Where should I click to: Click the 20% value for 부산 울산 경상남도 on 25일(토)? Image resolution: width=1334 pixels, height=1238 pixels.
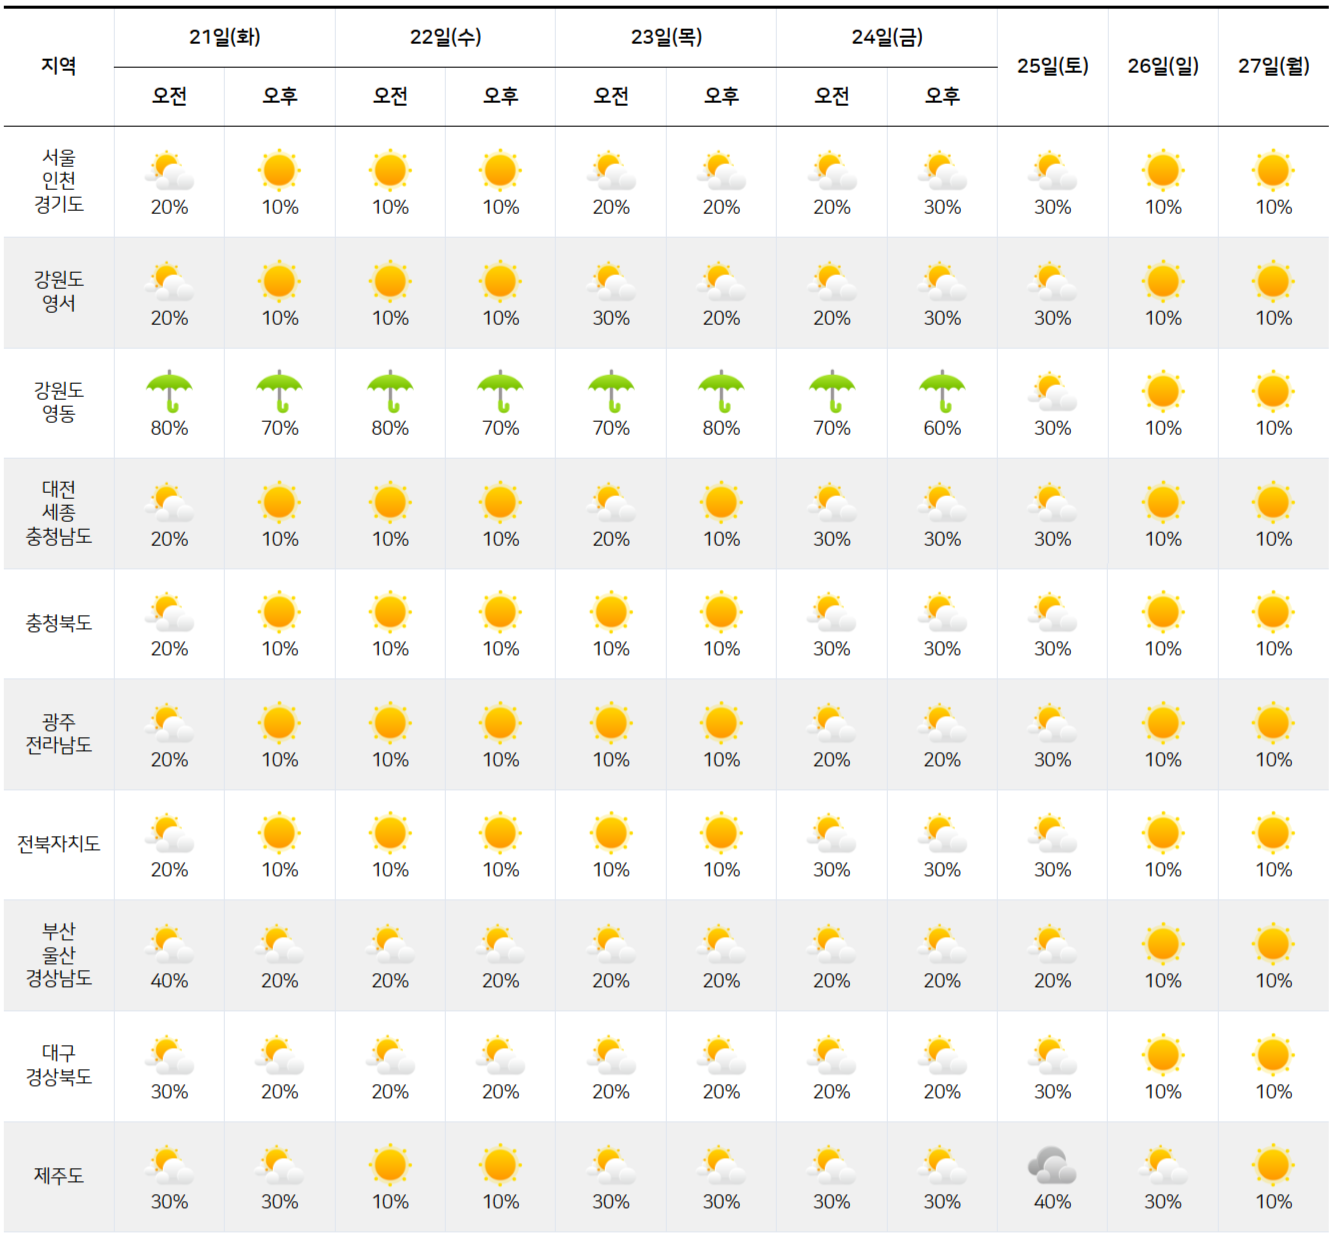[x=1052, y=981]
